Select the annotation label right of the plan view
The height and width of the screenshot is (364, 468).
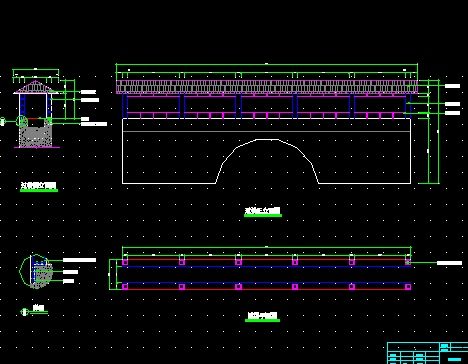[449, 263]
